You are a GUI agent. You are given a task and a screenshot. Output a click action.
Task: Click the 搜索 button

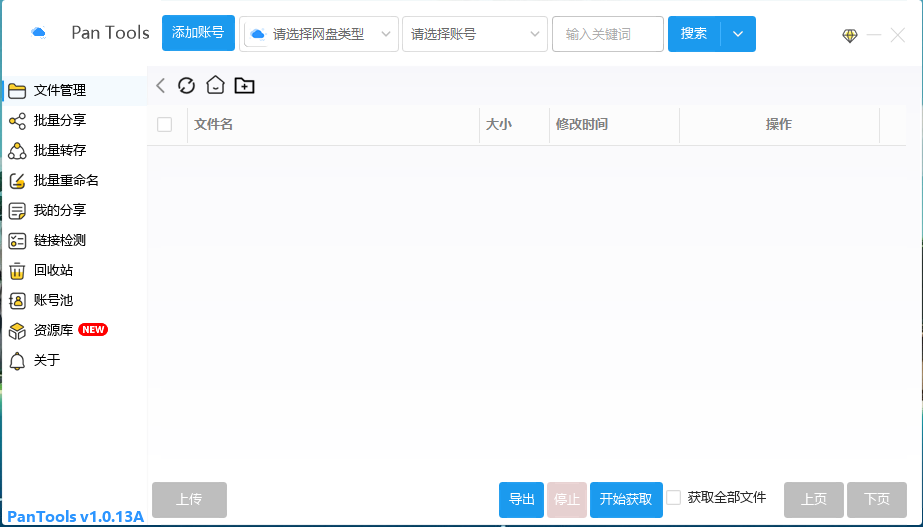click(694, 34)
